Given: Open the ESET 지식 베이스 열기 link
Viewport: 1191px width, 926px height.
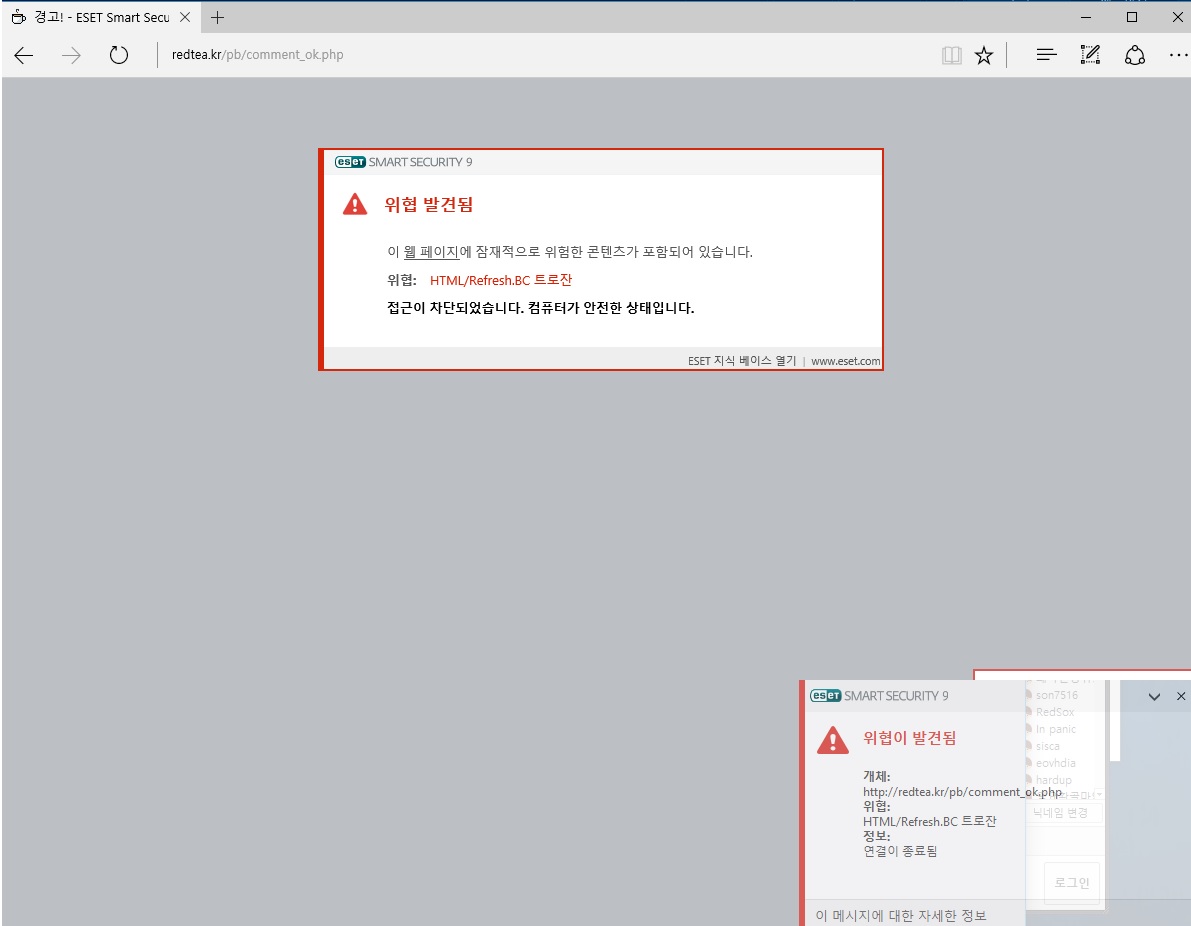Looking at the screenshot, I should 742,361.
